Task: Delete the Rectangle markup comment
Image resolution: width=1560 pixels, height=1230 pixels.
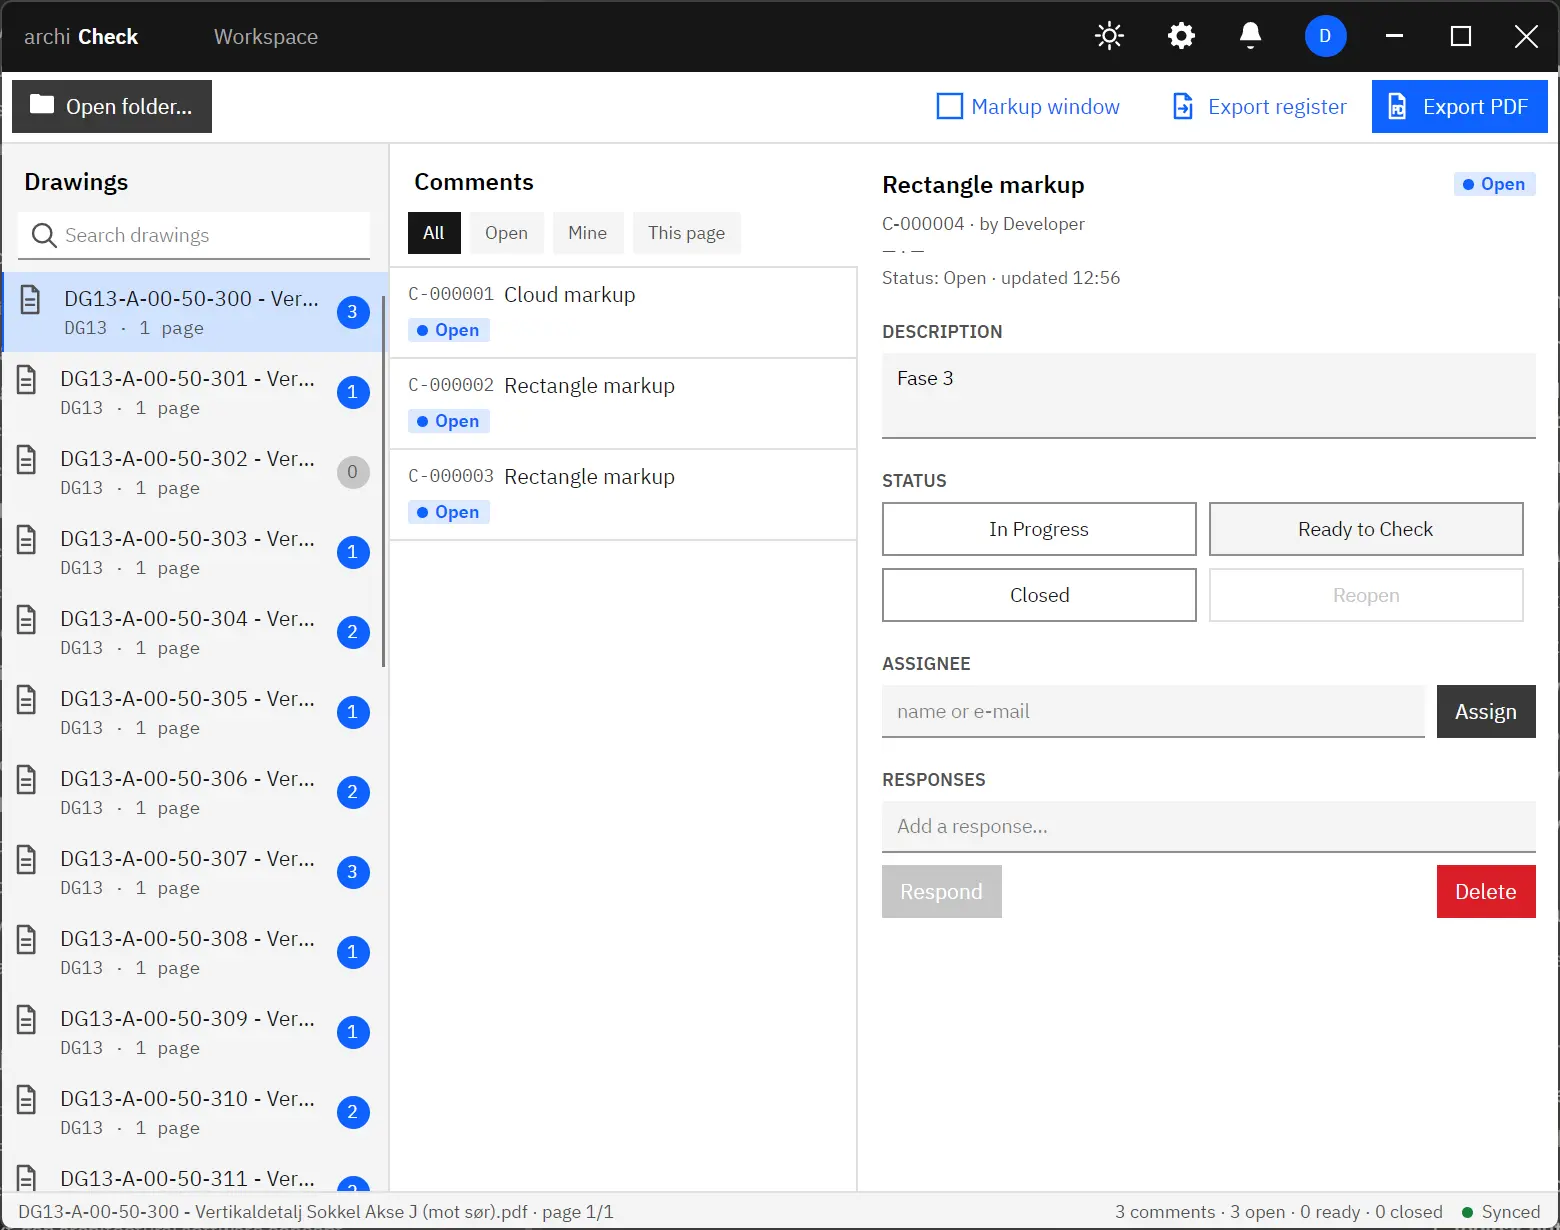Action: click(1486, 891)
